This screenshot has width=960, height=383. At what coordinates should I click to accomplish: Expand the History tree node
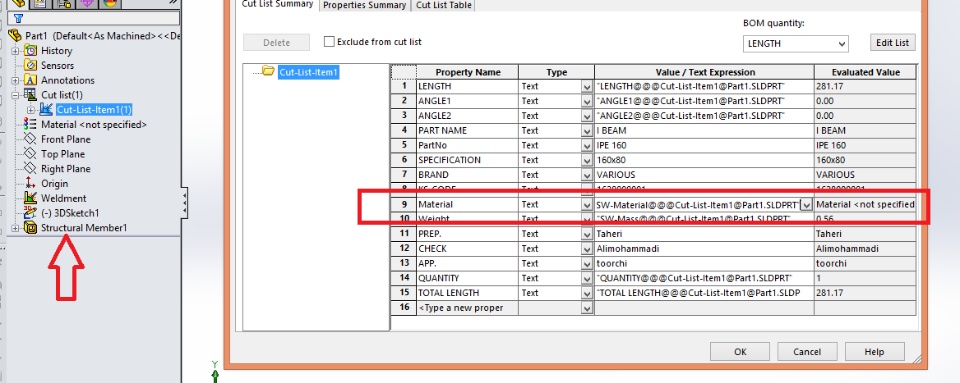point(15,51)
